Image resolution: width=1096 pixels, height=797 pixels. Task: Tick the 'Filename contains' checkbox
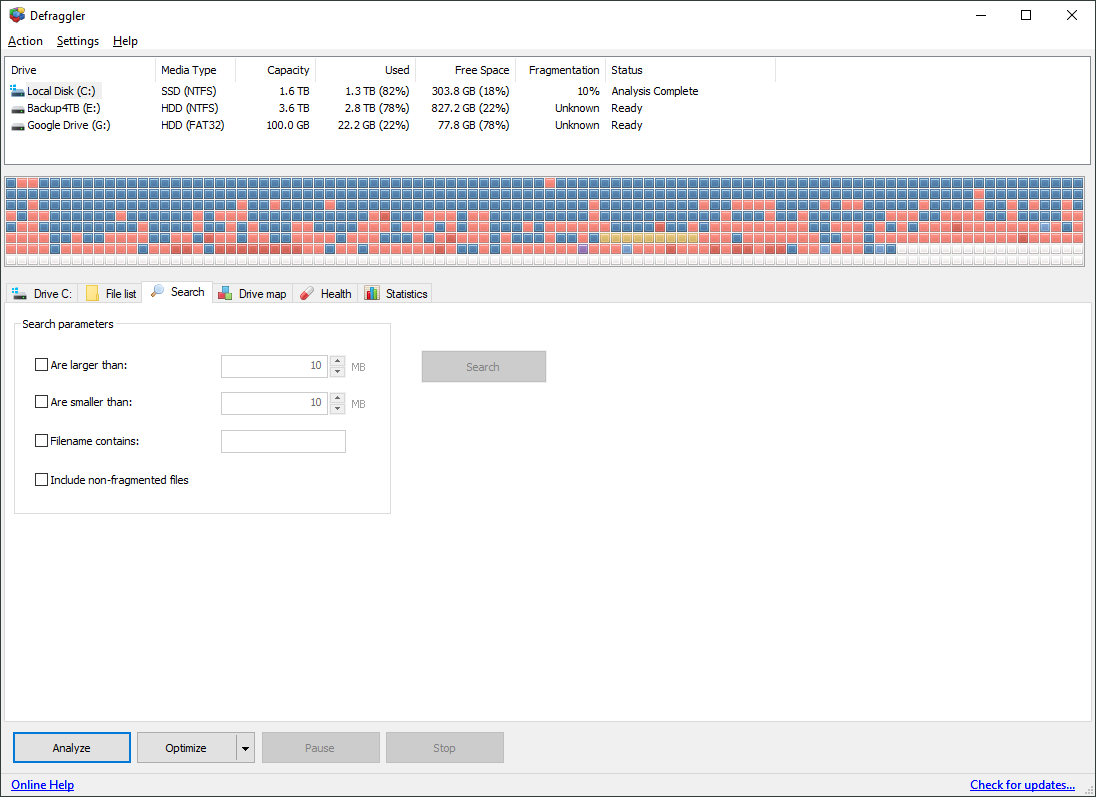[x=41, y=441]
